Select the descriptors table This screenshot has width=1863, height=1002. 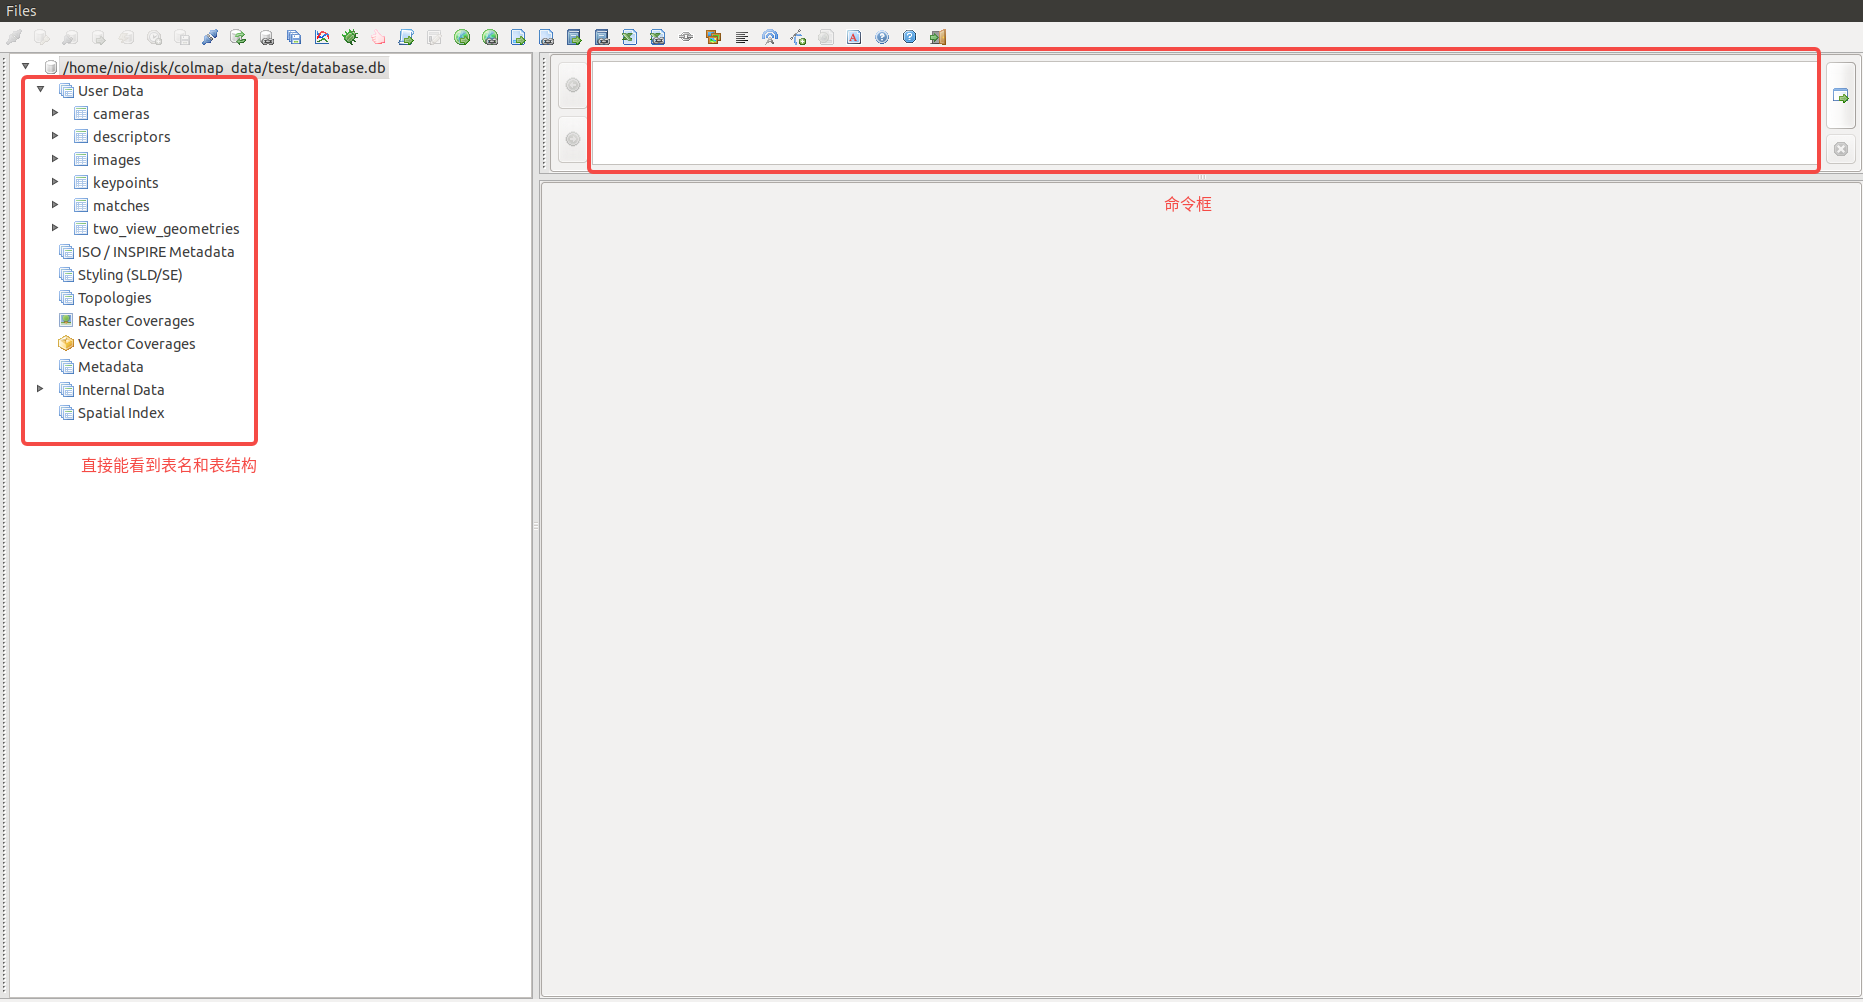131,137
